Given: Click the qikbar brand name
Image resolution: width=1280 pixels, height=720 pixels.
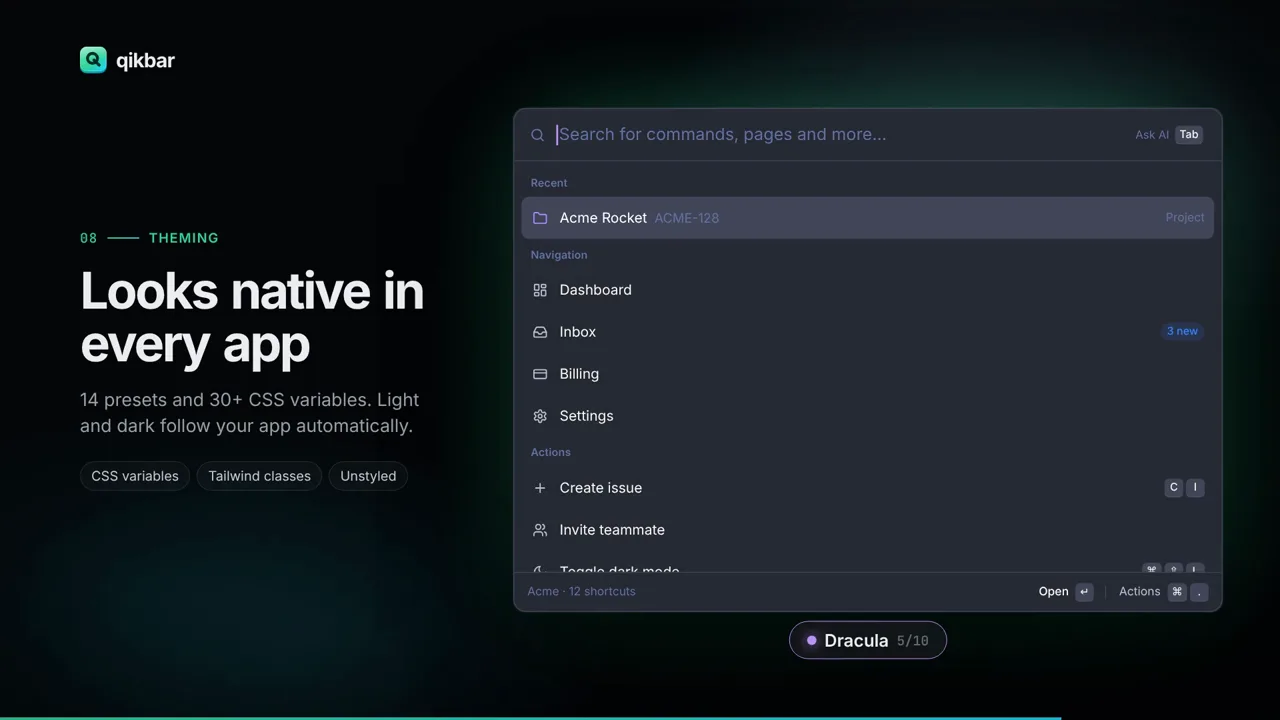Looking at the screenshot, I should pyautogui.click(x=145, y=61).
